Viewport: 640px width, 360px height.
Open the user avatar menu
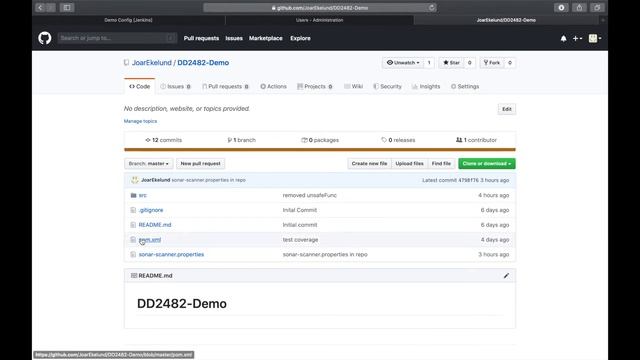[x=595, y=38]
